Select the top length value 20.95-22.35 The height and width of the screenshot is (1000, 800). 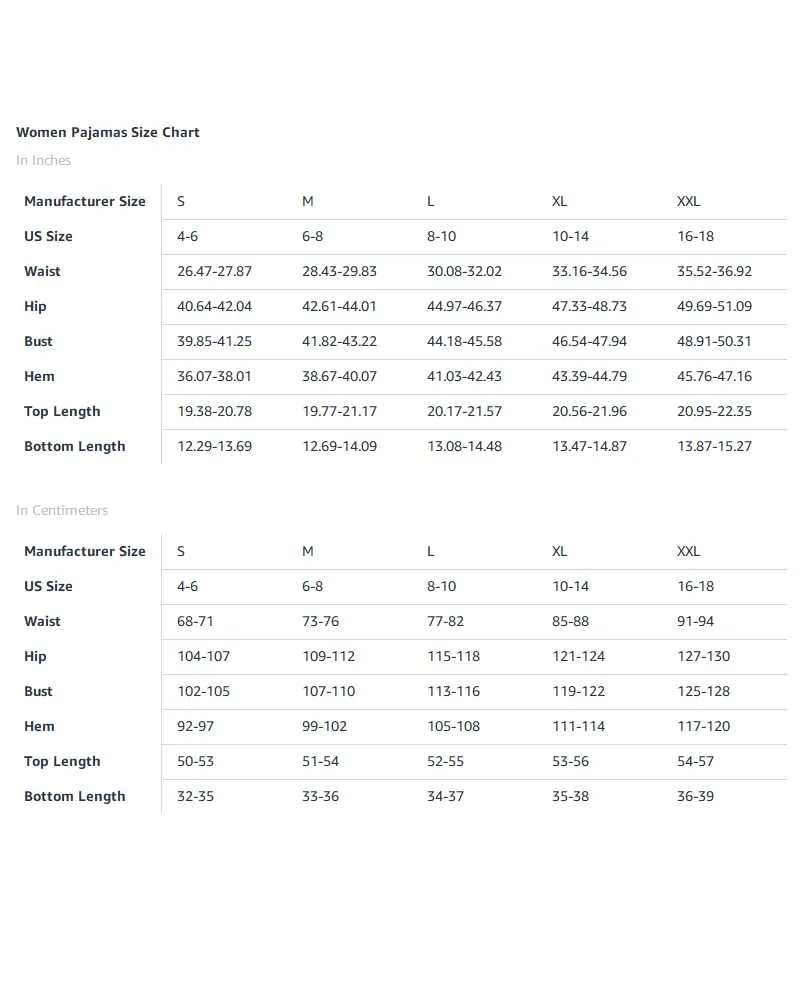(x=714, y=411)
